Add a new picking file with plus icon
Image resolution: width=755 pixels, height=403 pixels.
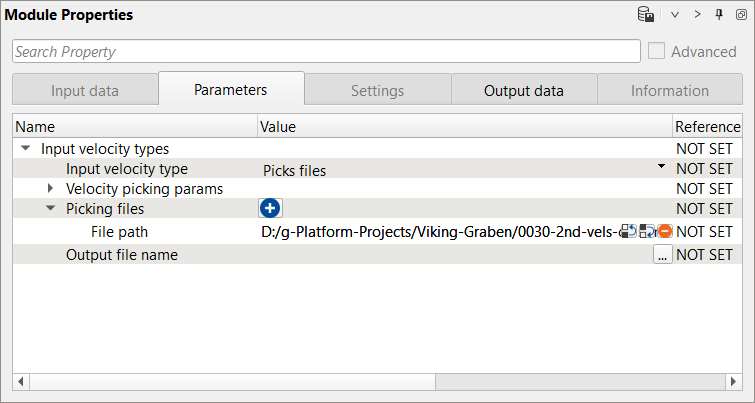(x=270, y=208)
